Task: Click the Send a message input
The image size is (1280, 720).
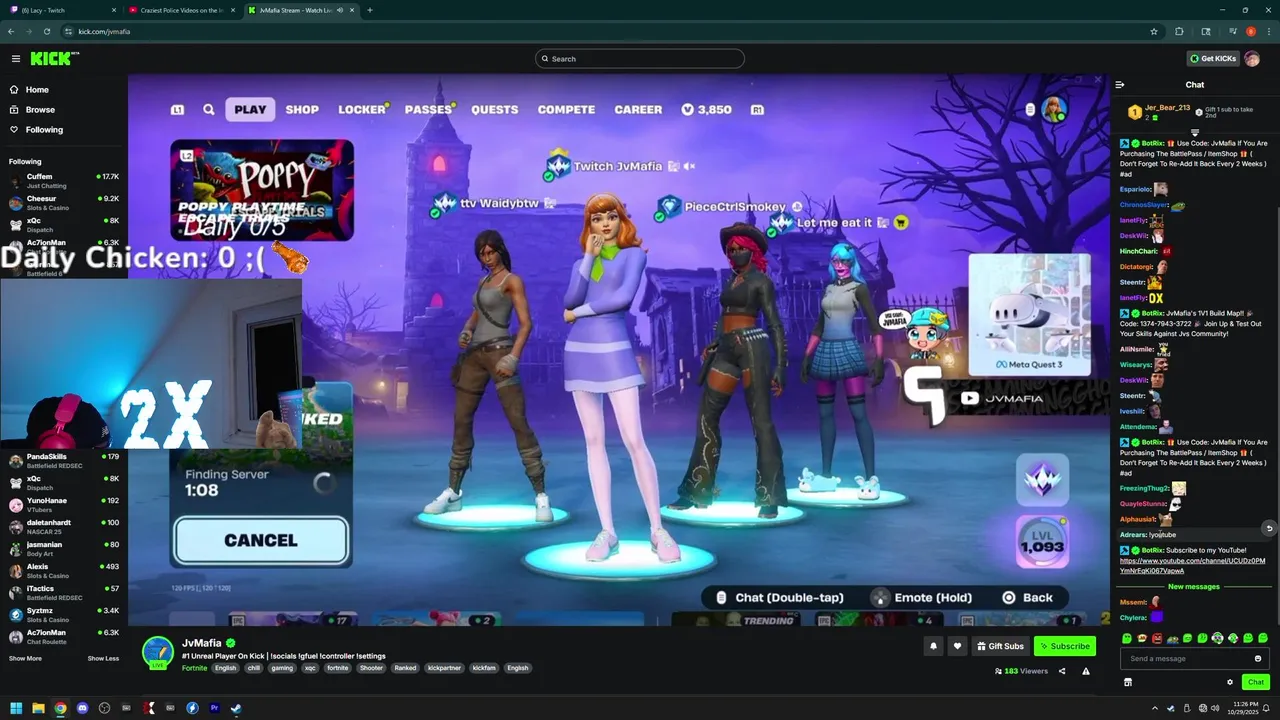Action: coord(1194,659)
